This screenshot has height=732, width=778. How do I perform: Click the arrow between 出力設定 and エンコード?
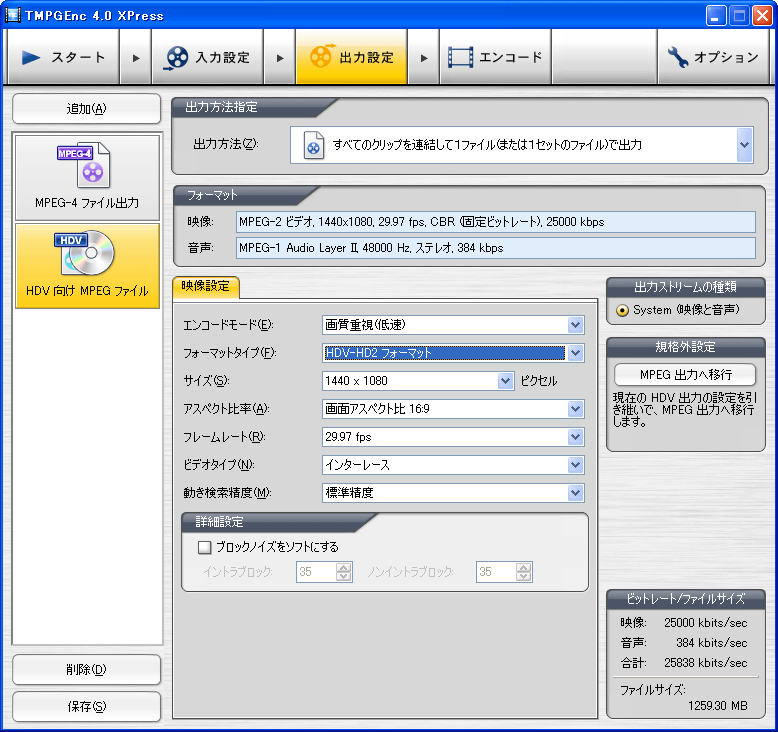[424, 58]
